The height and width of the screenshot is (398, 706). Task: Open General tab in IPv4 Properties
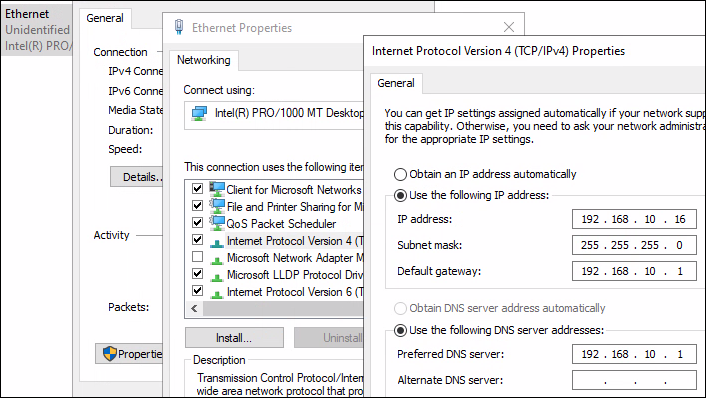tap(396, 83)
